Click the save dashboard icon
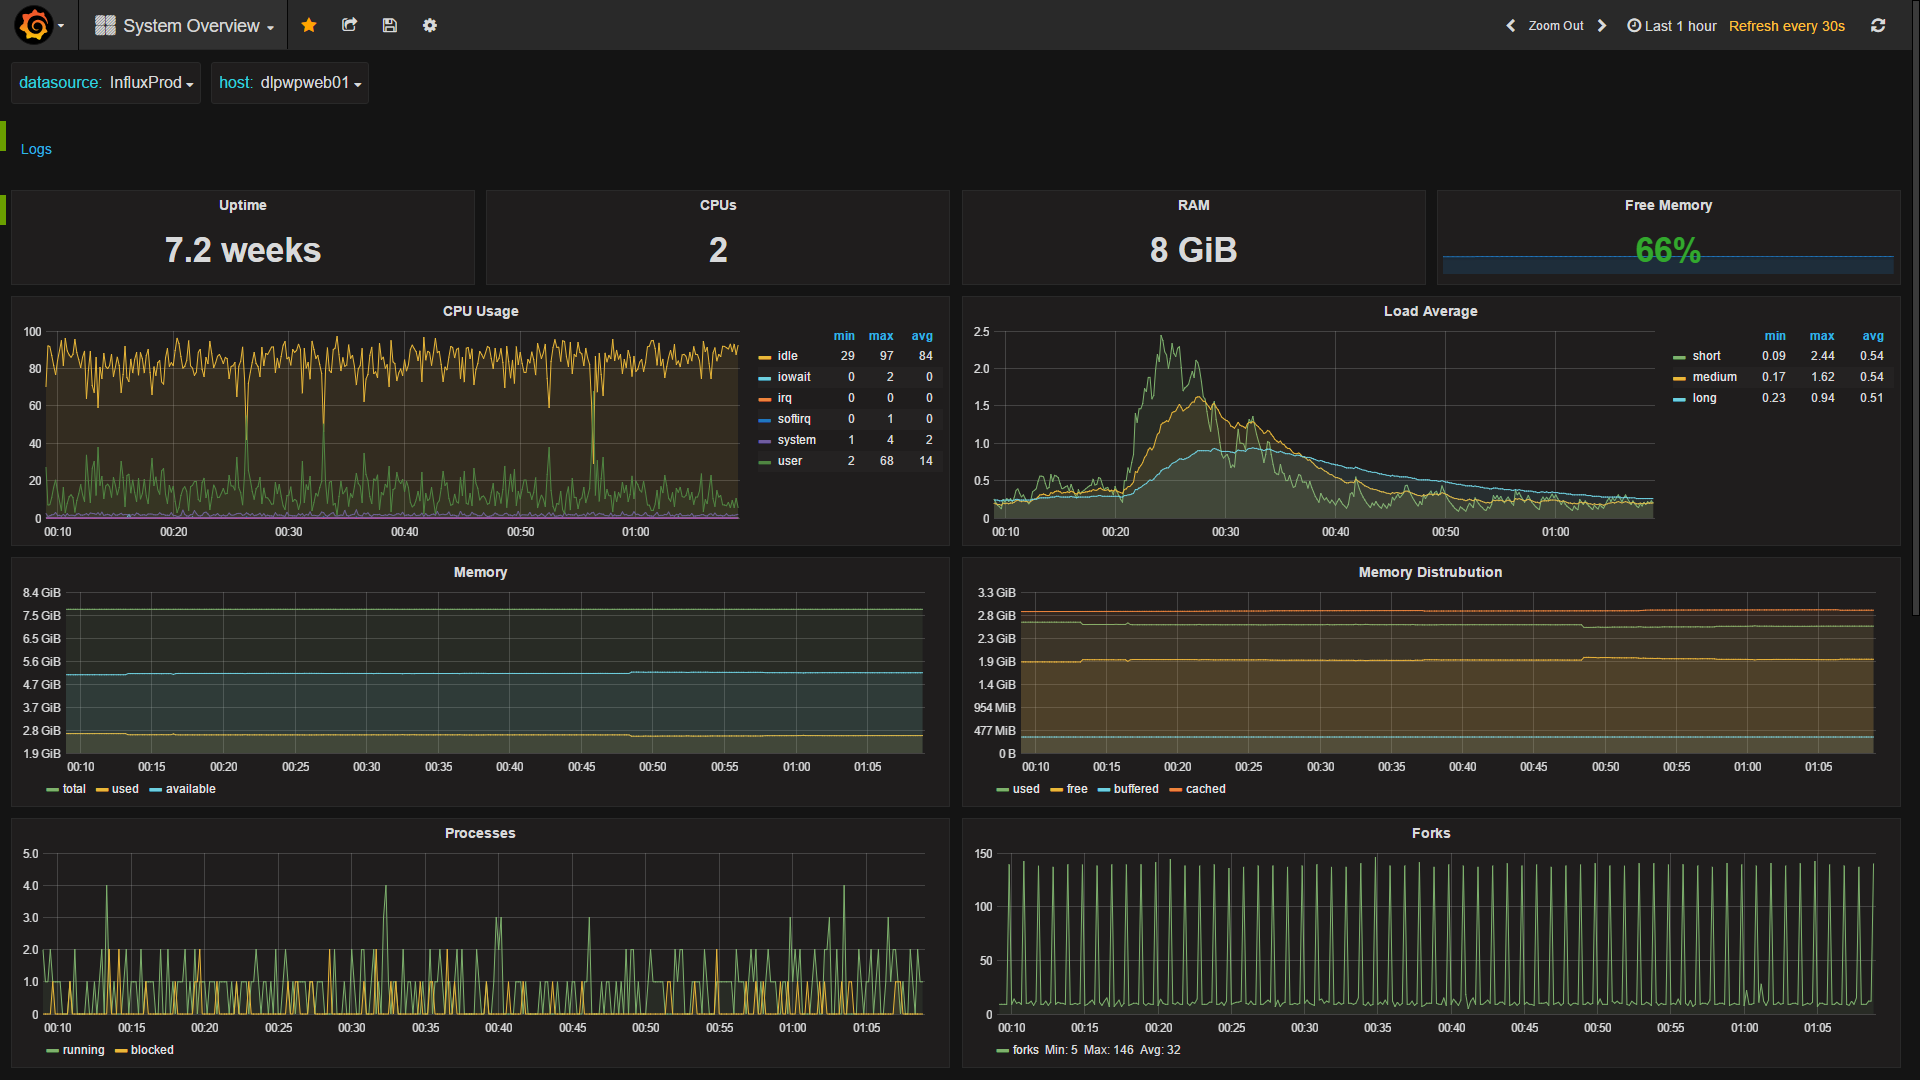Image resolution: width=1920 pixels, height=1080 pixels. pyautogui.click(x=390, y=25)
